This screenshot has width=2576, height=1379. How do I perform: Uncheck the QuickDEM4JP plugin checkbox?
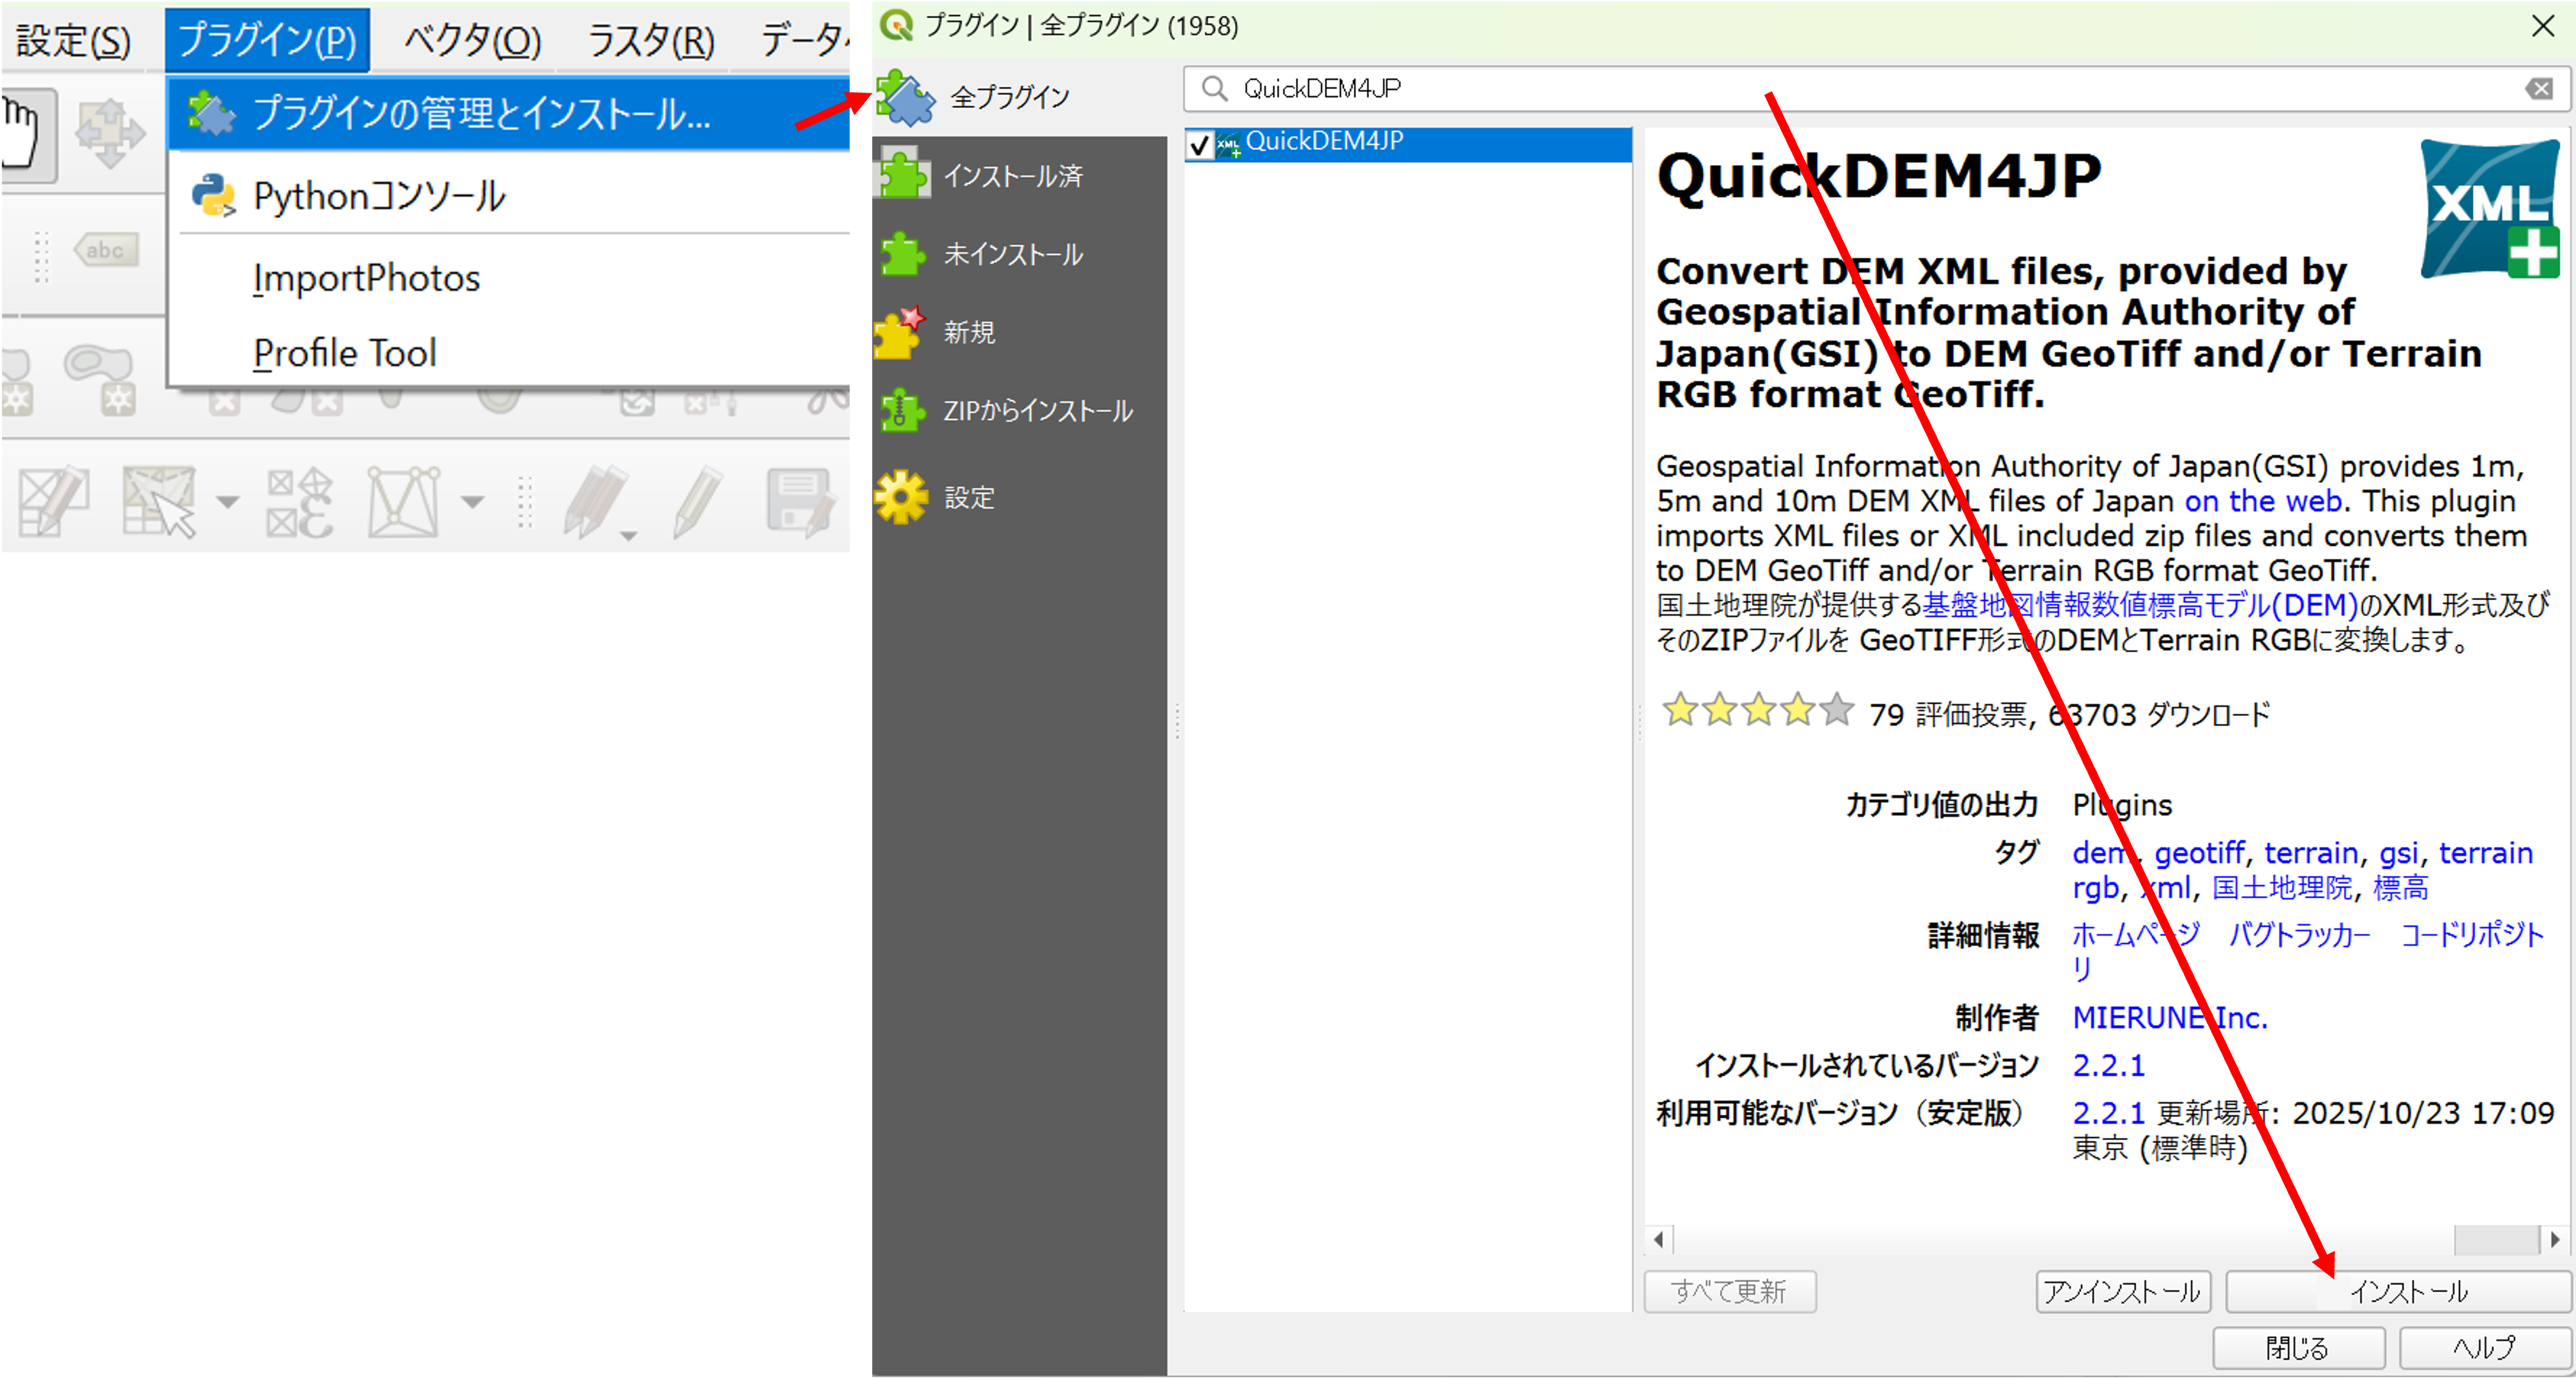pos(1199,146)
